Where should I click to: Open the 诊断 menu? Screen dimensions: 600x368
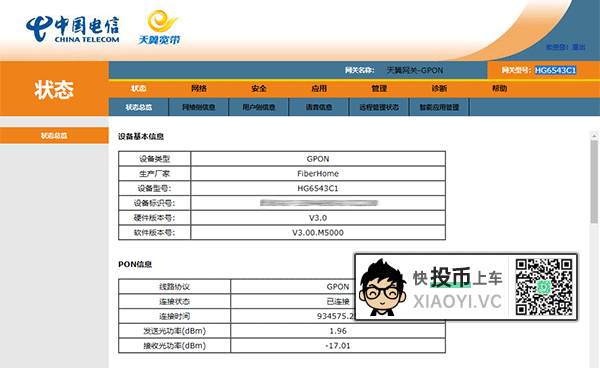(x=439, y=89)
